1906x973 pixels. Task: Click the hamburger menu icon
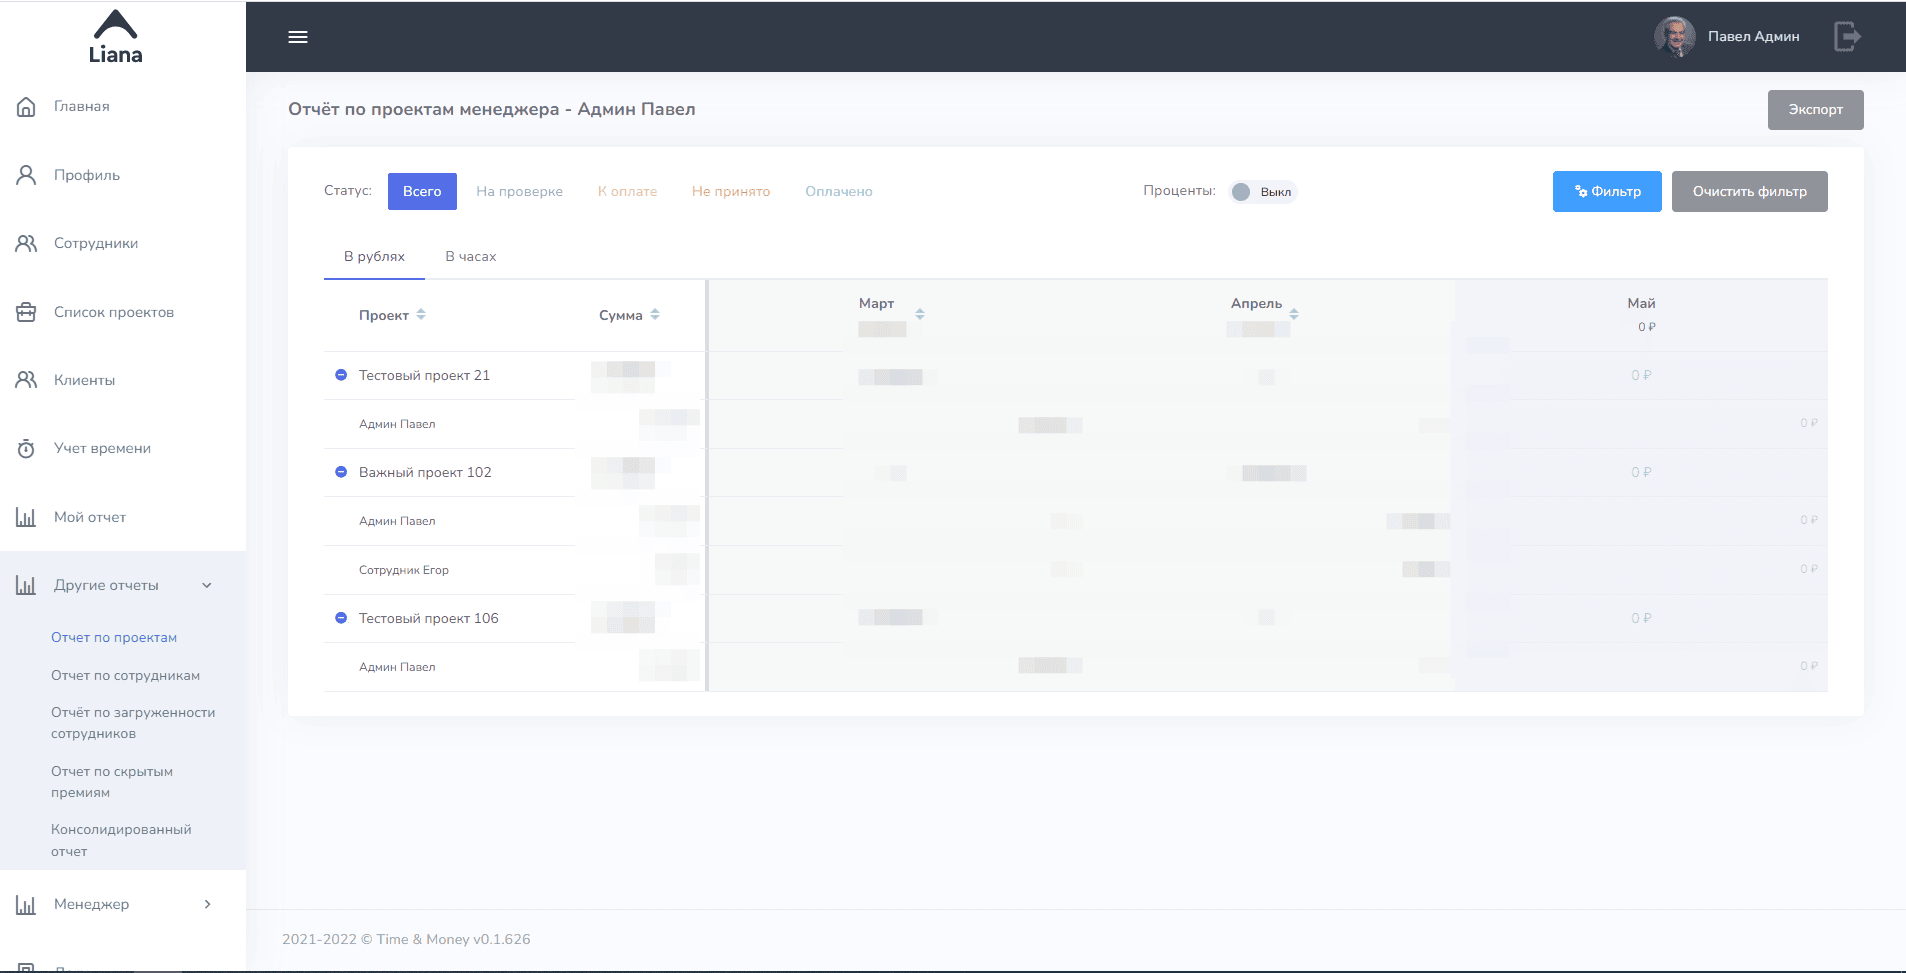point(298,37)
